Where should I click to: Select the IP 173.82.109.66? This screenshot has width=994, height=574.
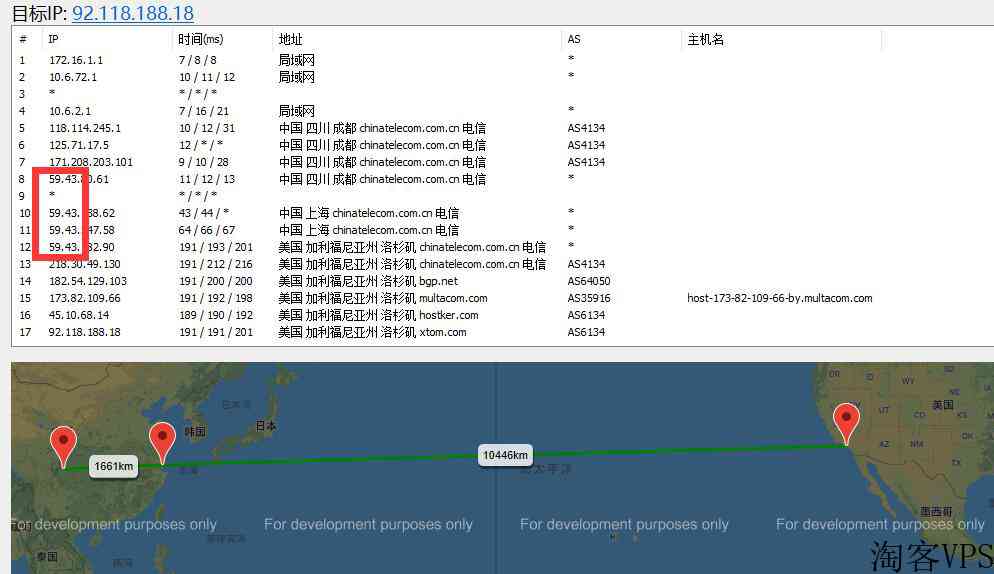pyautogui.click(x=84, y=298)
